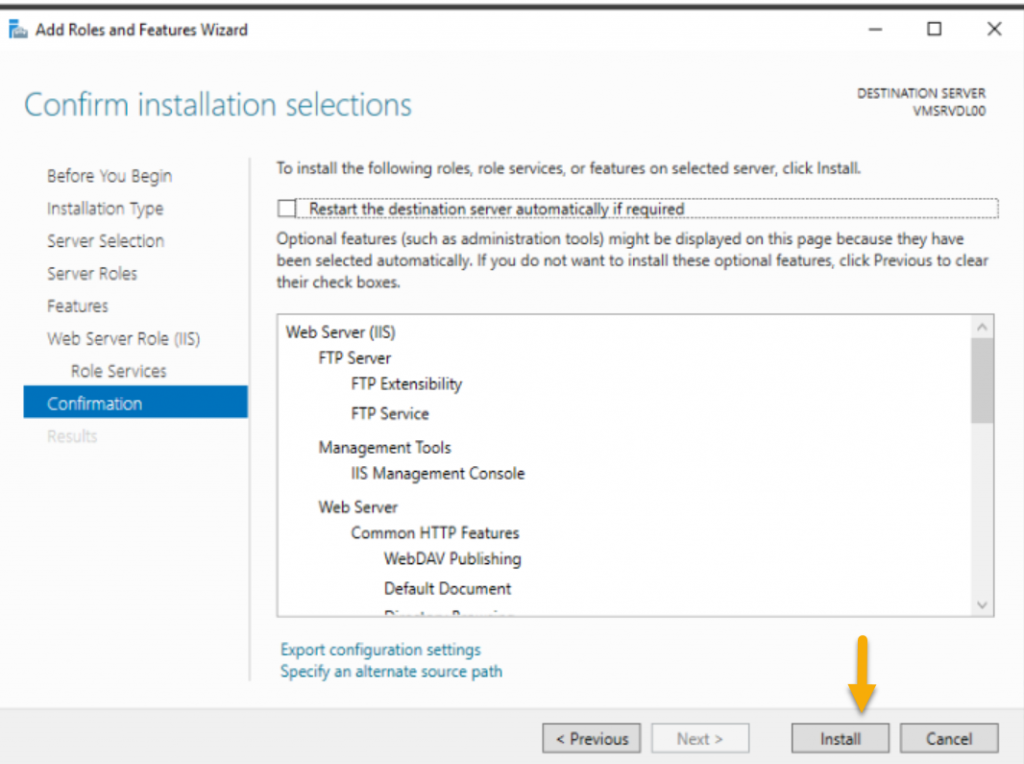Select the Before You Begin step
Image resolution: width=1024 pixels, height=764 pixels.
109,175
